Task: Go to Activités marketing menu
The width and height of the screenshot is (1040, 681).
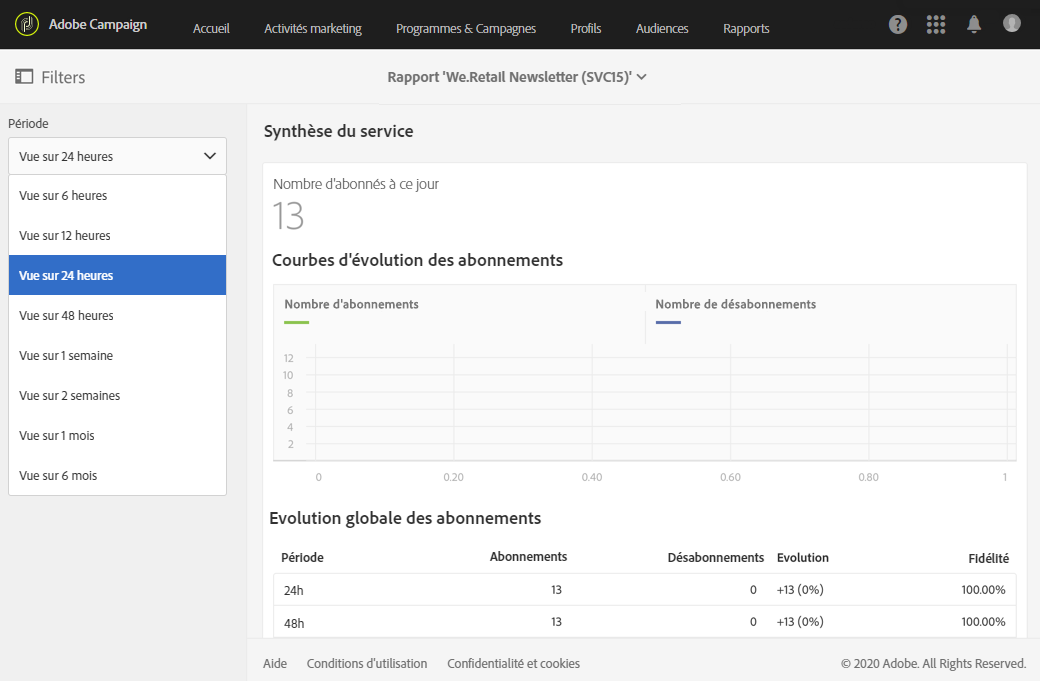Action: click(313, 29)
